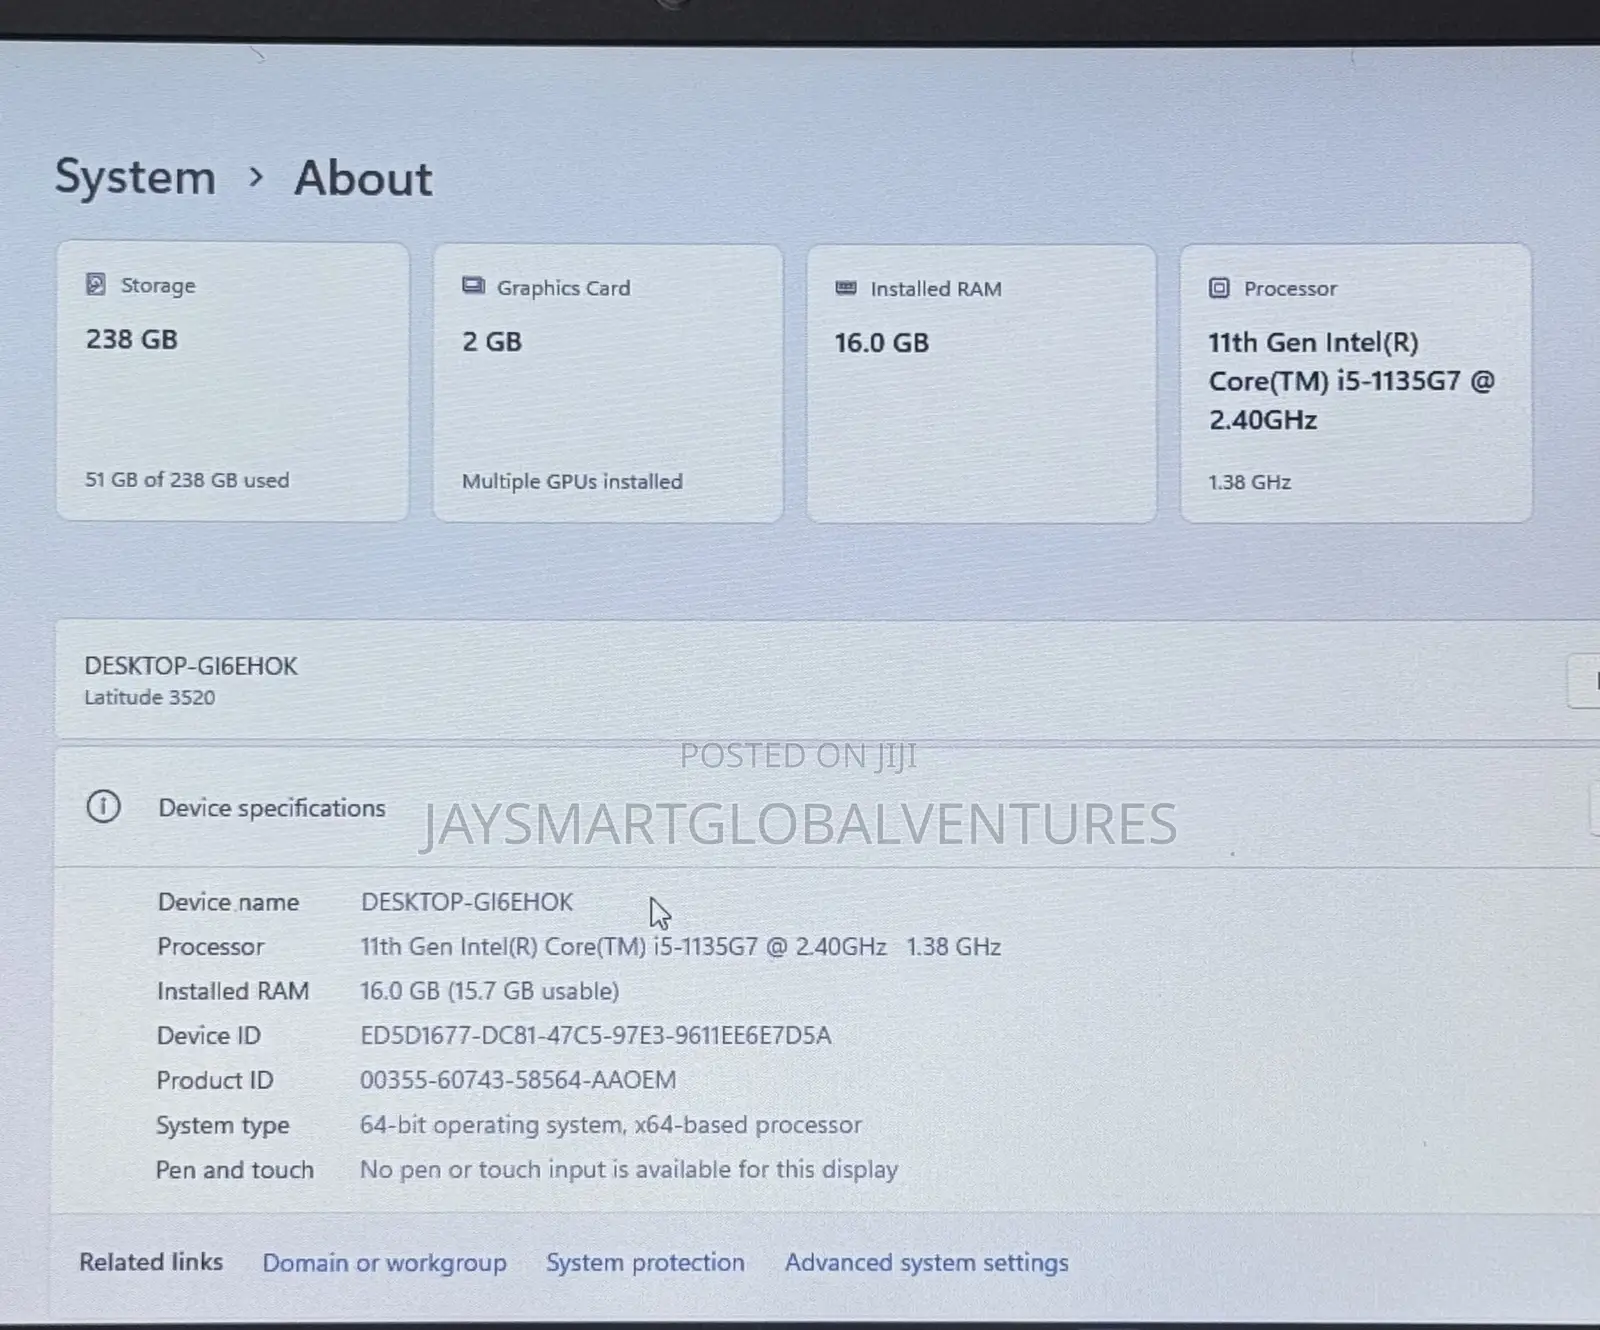The height and width of the screenshot is (1330, 1600).
Task: Click the No pen or touch input text
Action: pos(629,1170)
